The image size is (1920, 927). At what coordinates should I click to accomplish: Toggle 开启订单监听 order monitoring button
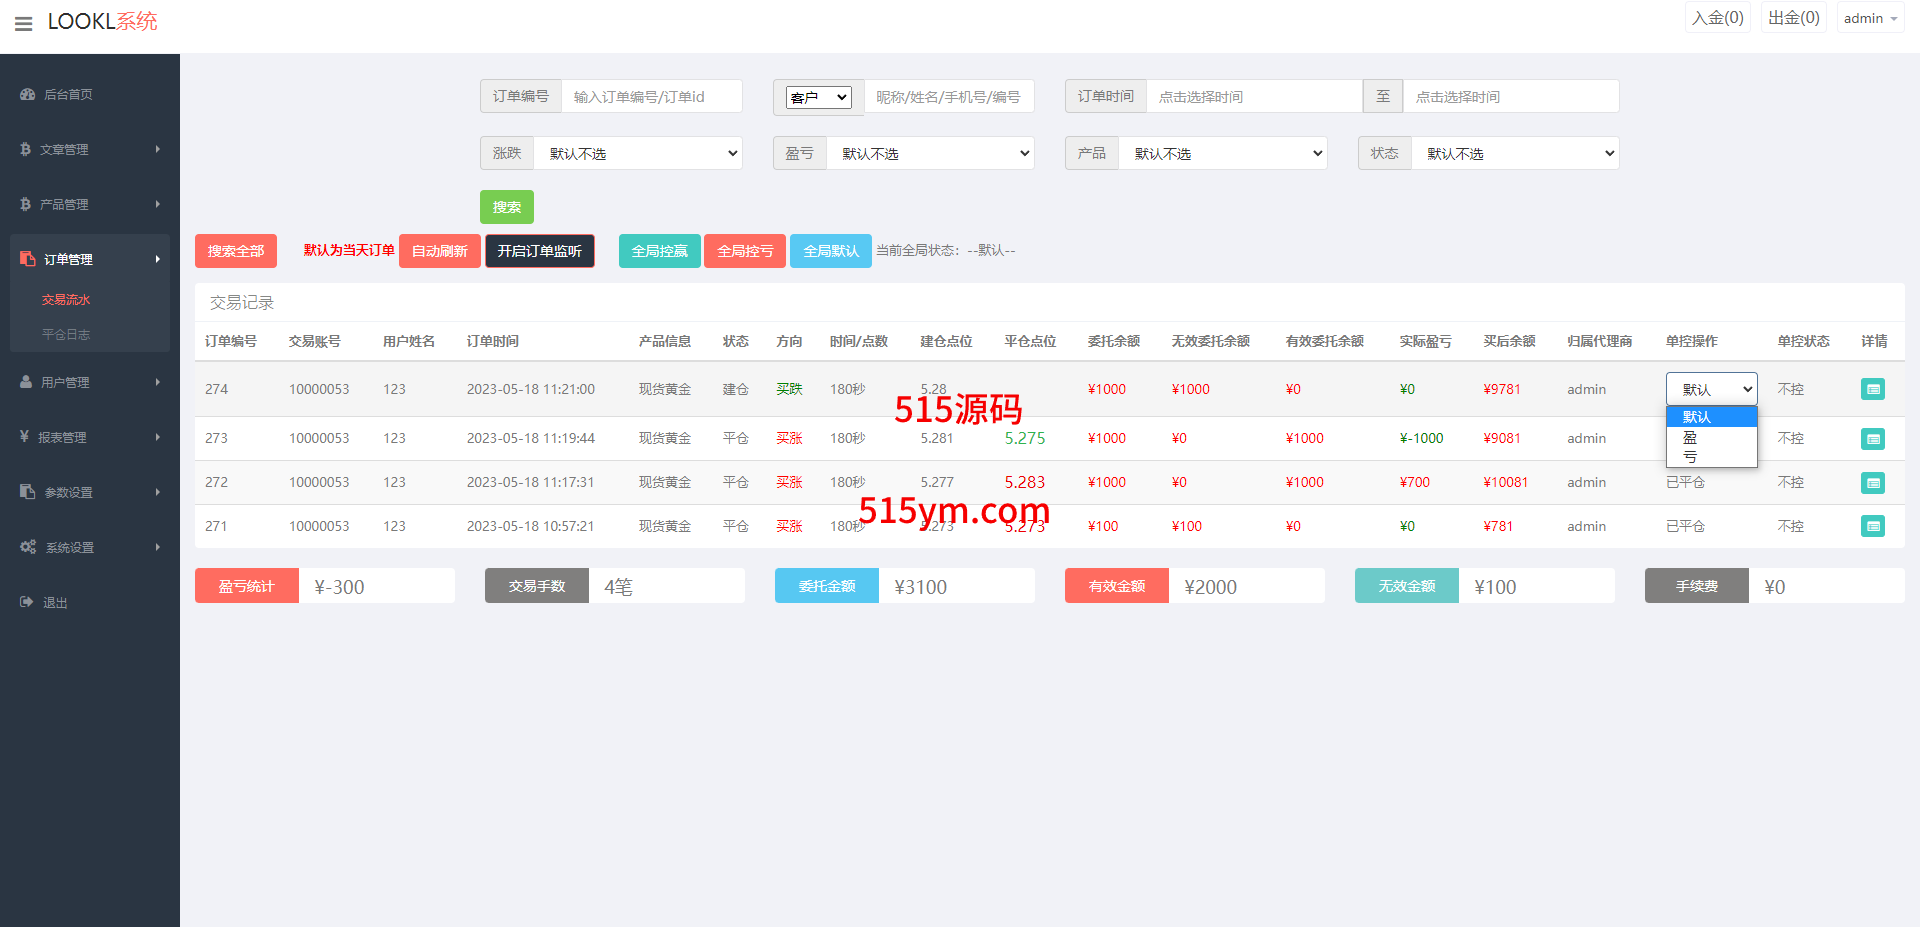tap(539, 251)
